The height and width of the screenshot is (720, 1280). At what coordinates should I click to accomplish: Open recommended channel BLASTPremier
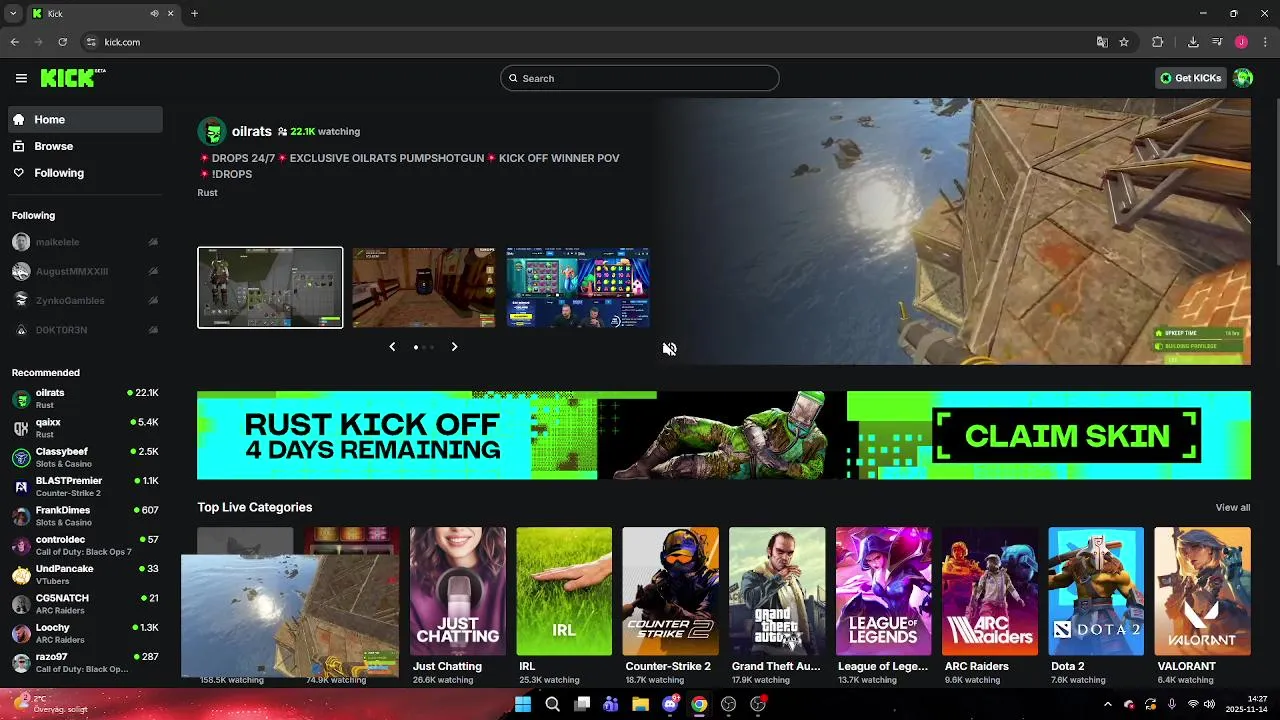point(85,486)
